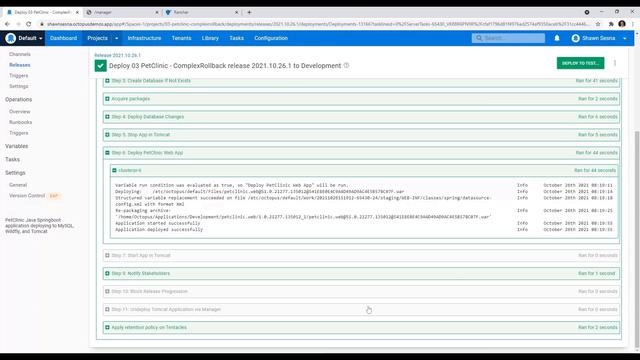Open the Tenants menu
Image resolution: width=640 pixels, height=360 pixels.
coord(181,38)
